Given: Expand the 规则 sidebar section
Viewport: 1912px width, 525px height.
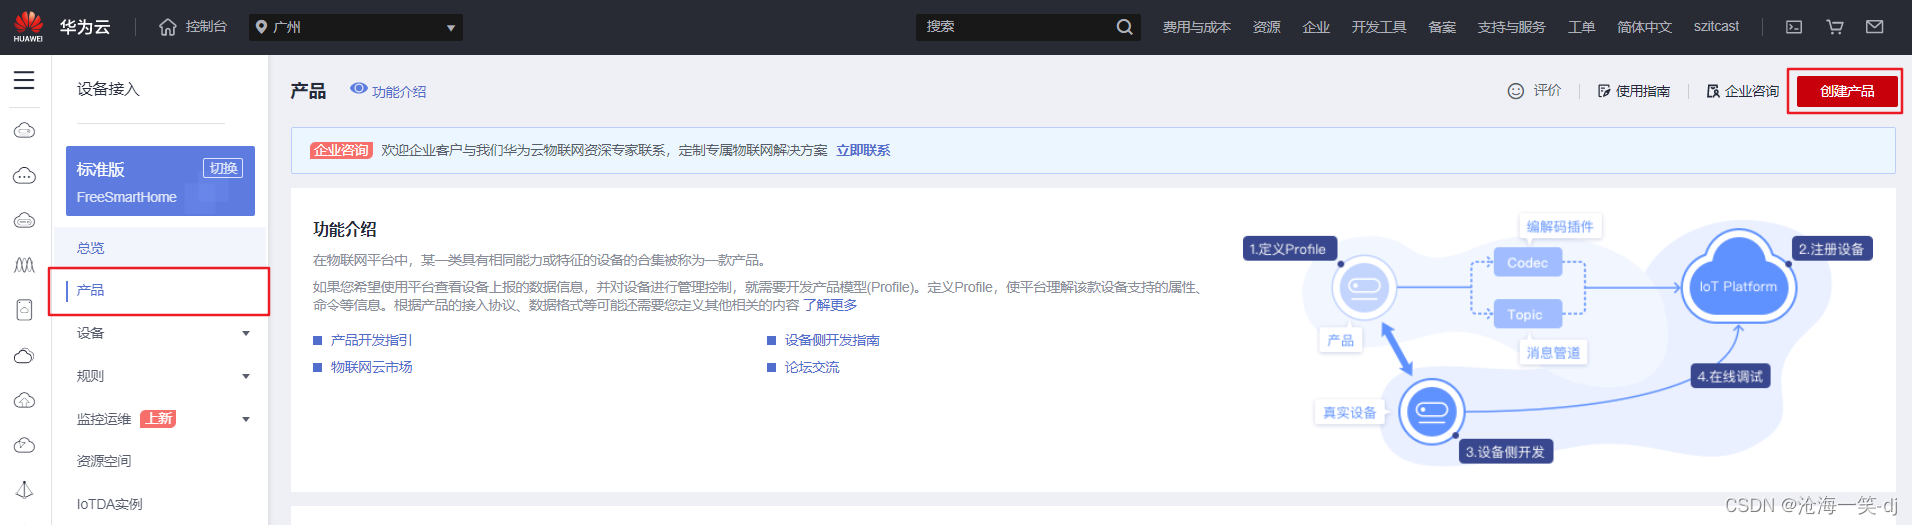Looking at the screenshot, I should pyautogui.click(x=162, y=376).
